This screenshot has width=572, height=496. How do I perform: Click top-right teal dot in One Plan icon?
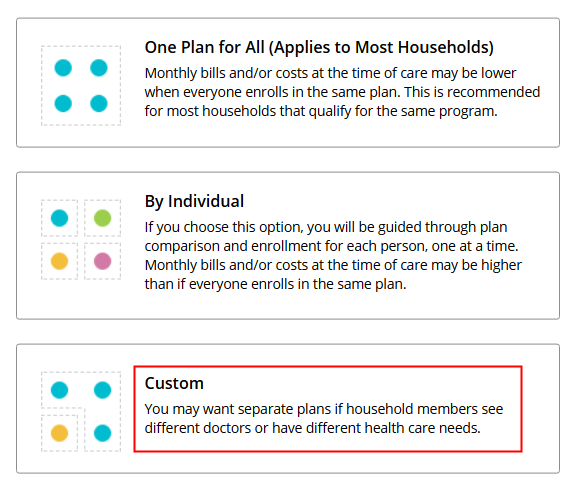click(x=99, y=68)
